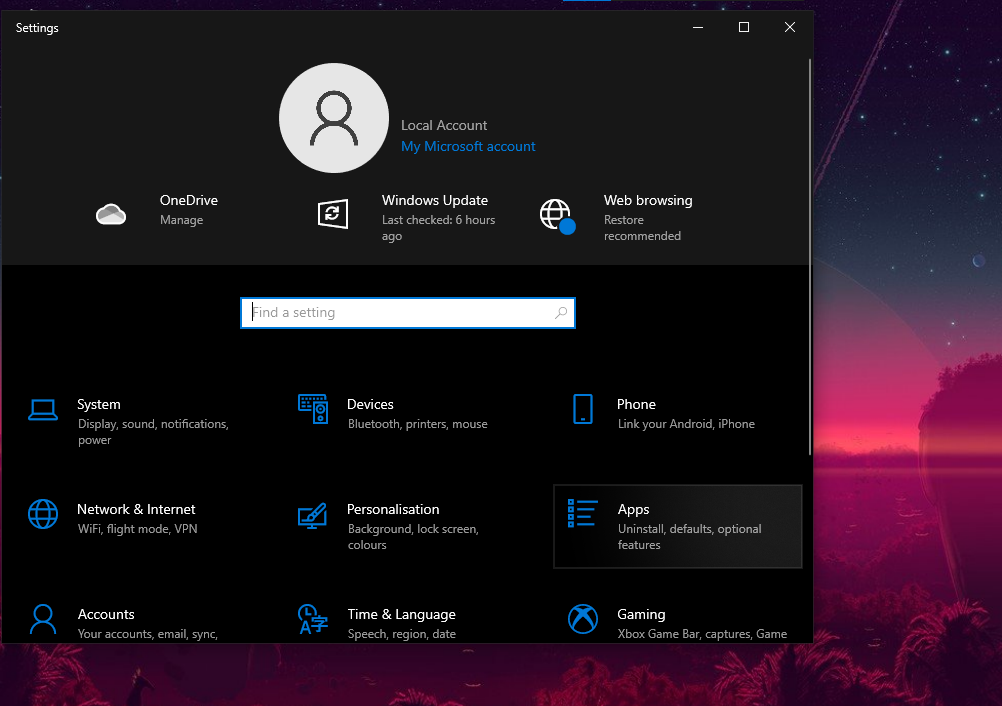Click 'WiFi, flight mode, VPN' description
Viewport: 1002px width, 706px height.
click(137, 529)
